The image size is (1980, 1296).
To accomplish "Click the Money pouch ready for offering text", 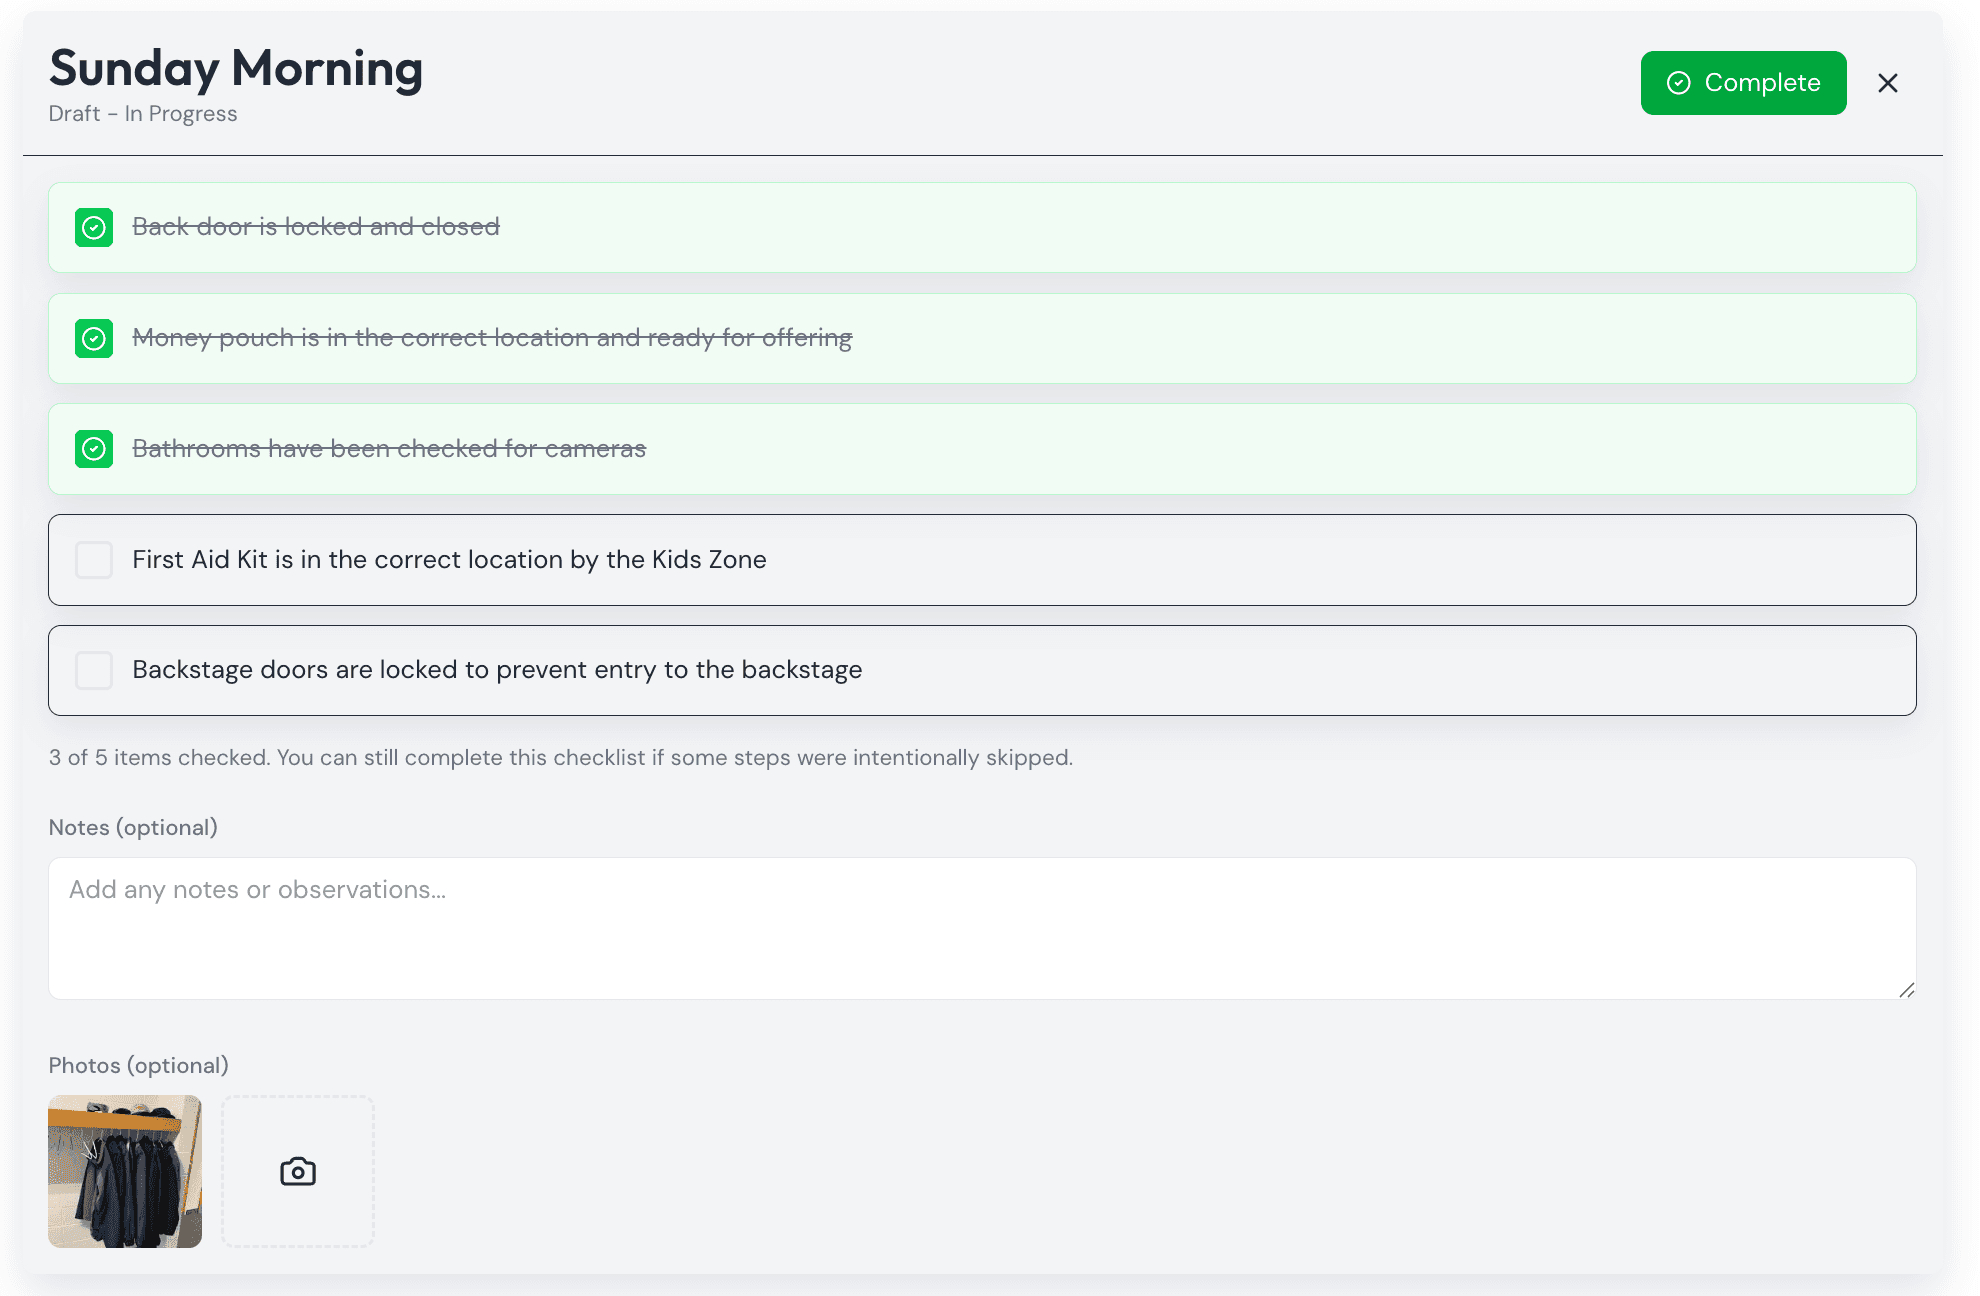I will (492, 338).
